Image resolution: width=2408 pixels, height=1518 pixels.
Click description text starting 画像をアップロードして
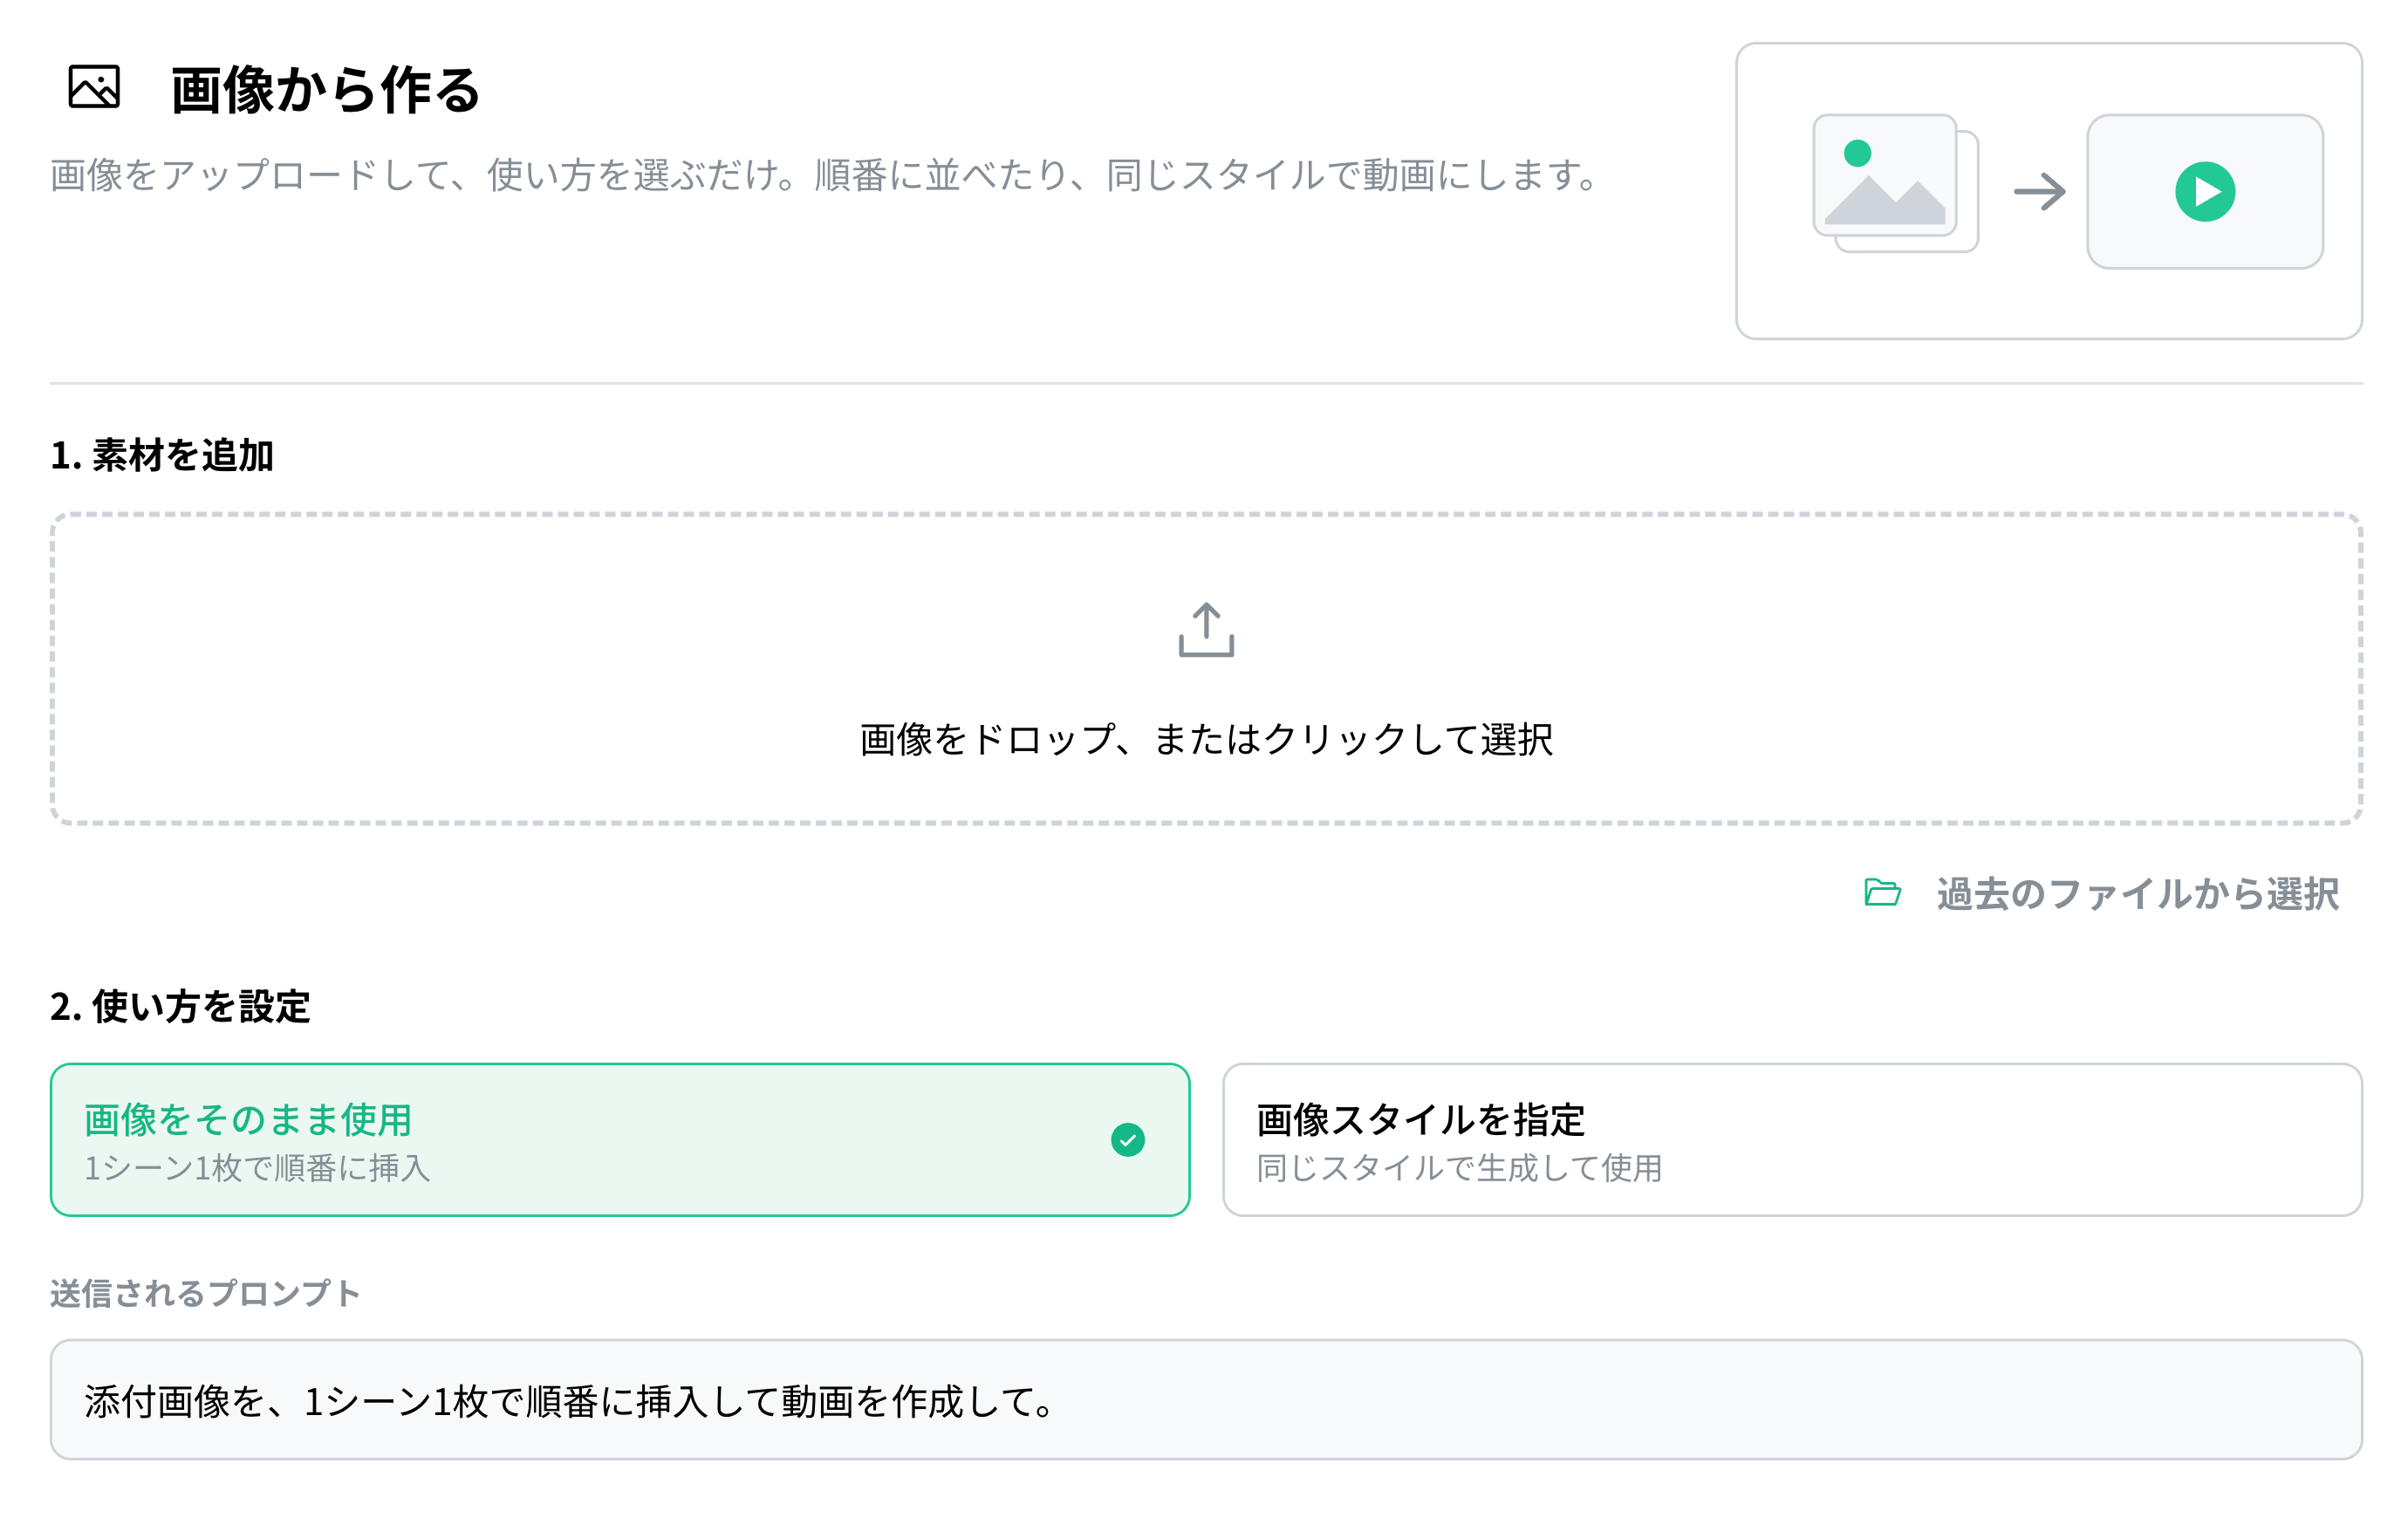[827, 175]
